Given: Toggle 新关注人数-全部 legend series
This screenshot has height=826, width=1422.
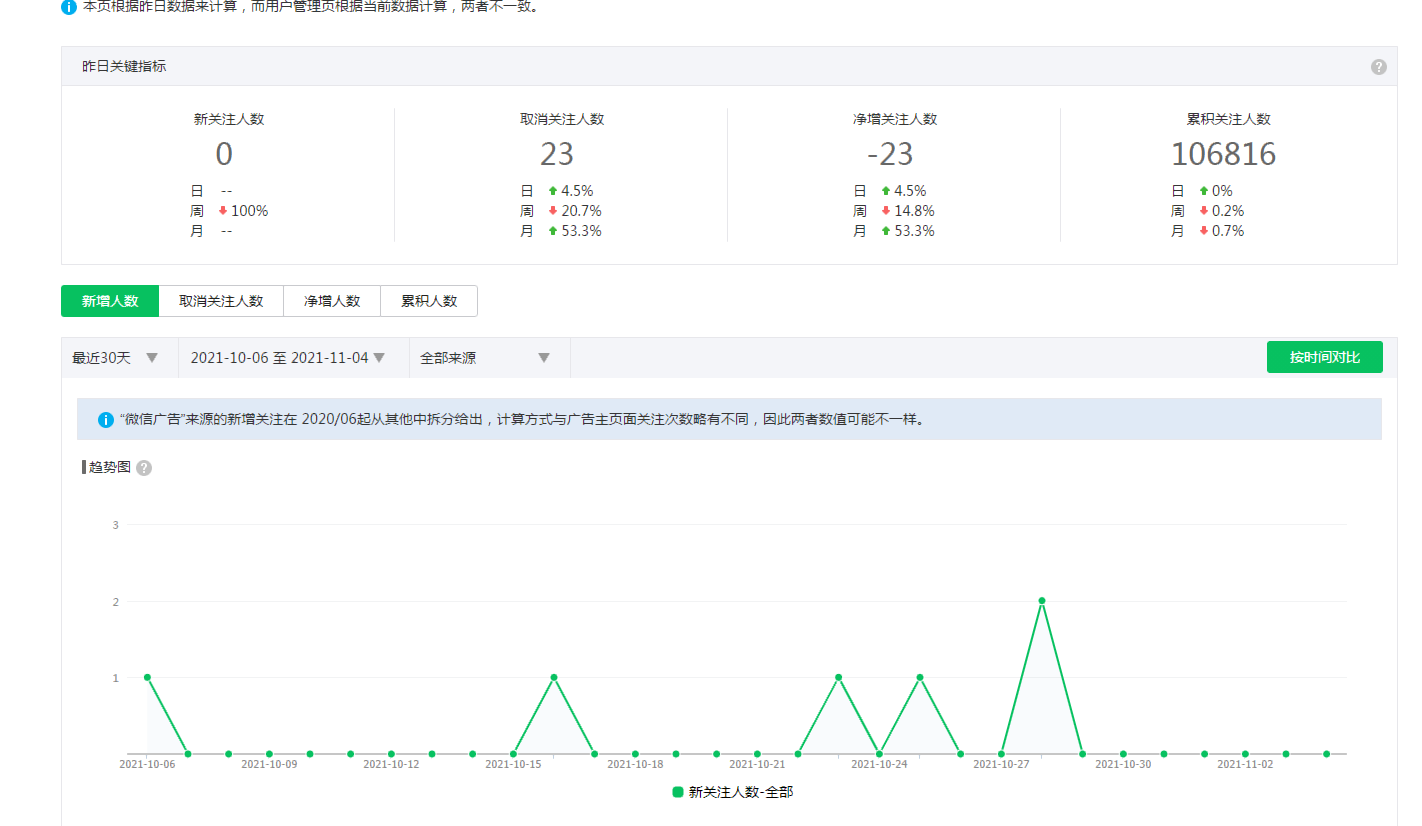Looking at the screenshot, I should pos(736,792).
